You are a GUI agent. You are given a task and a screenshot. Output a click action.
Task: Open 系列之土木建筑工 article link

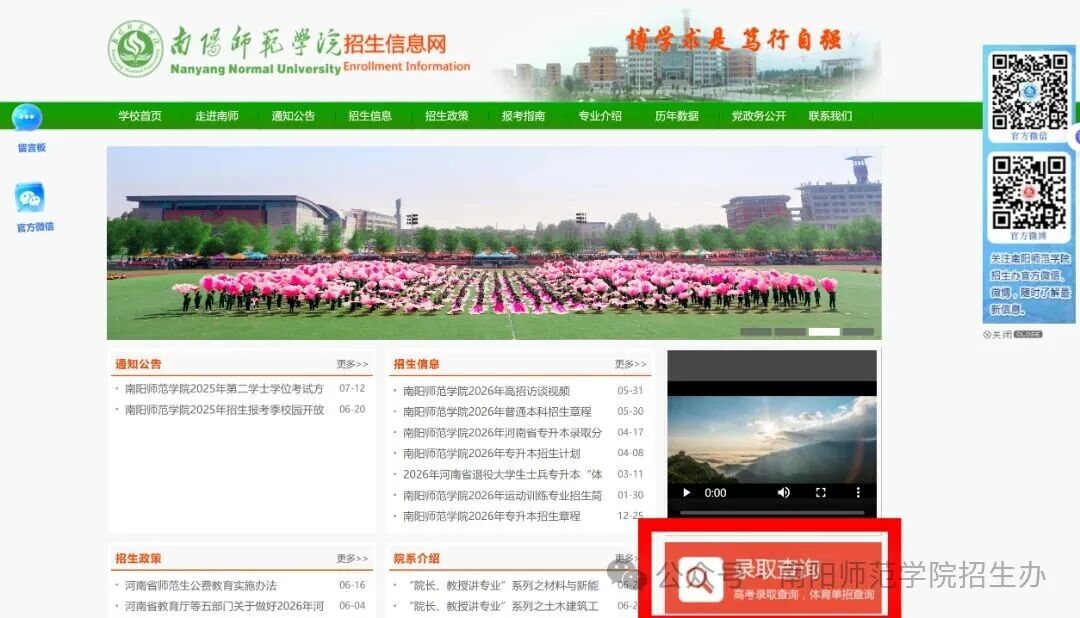click(503, 606)
